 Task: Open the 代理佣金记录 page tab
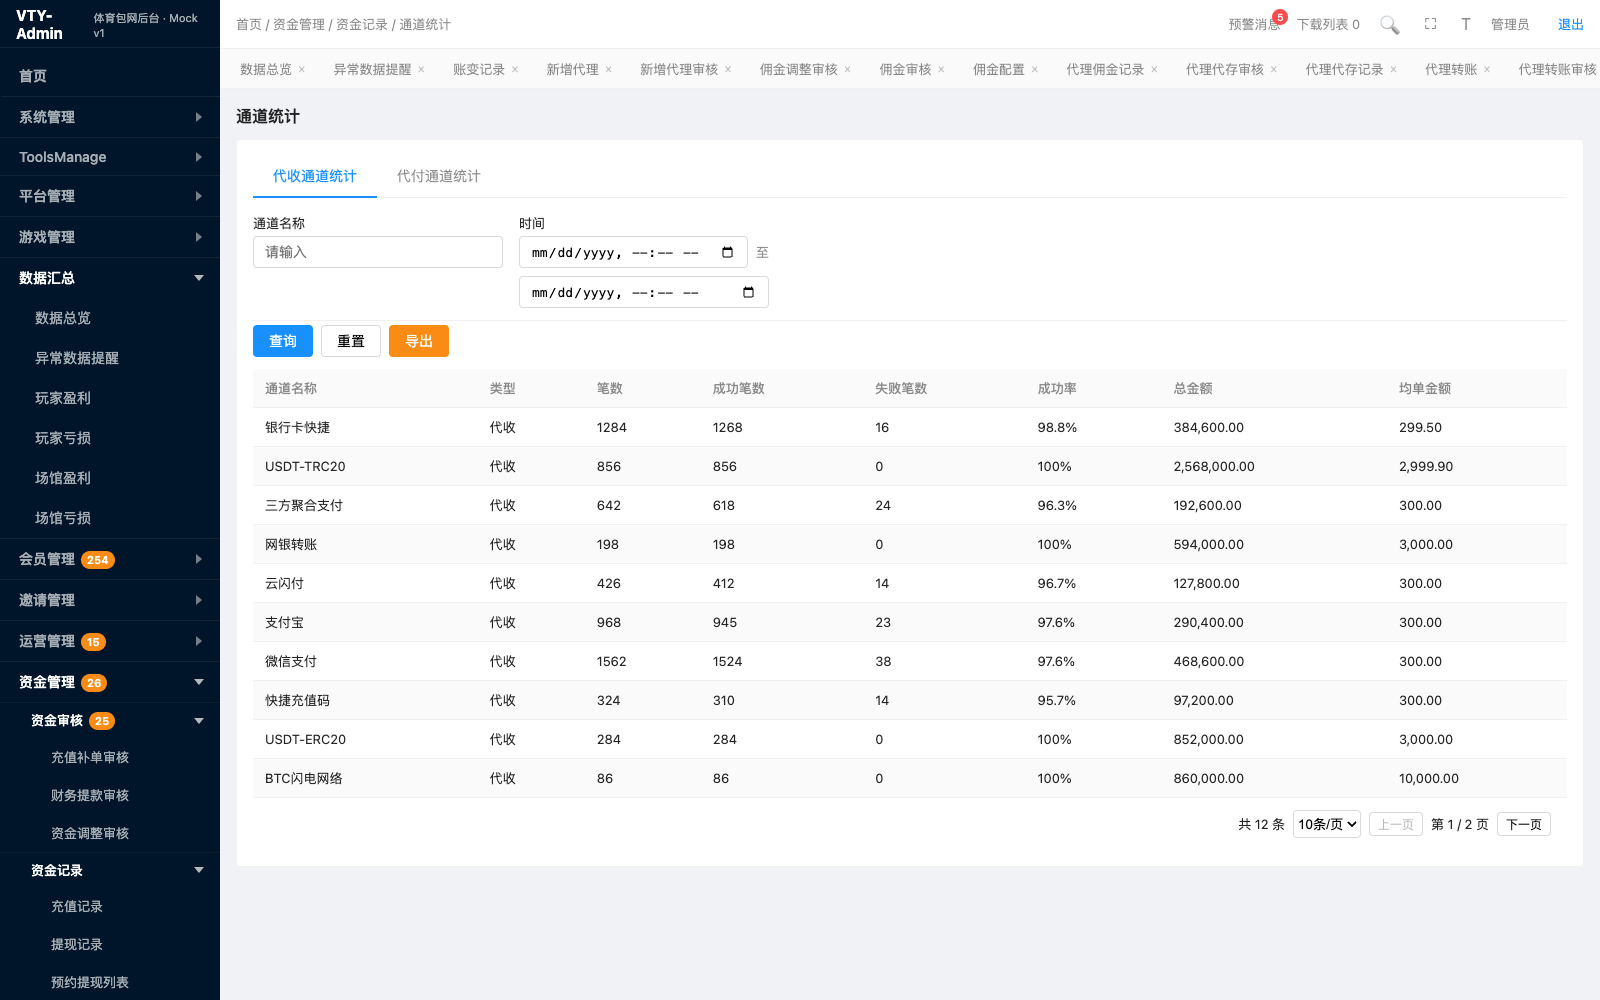tap(1104, 69)
